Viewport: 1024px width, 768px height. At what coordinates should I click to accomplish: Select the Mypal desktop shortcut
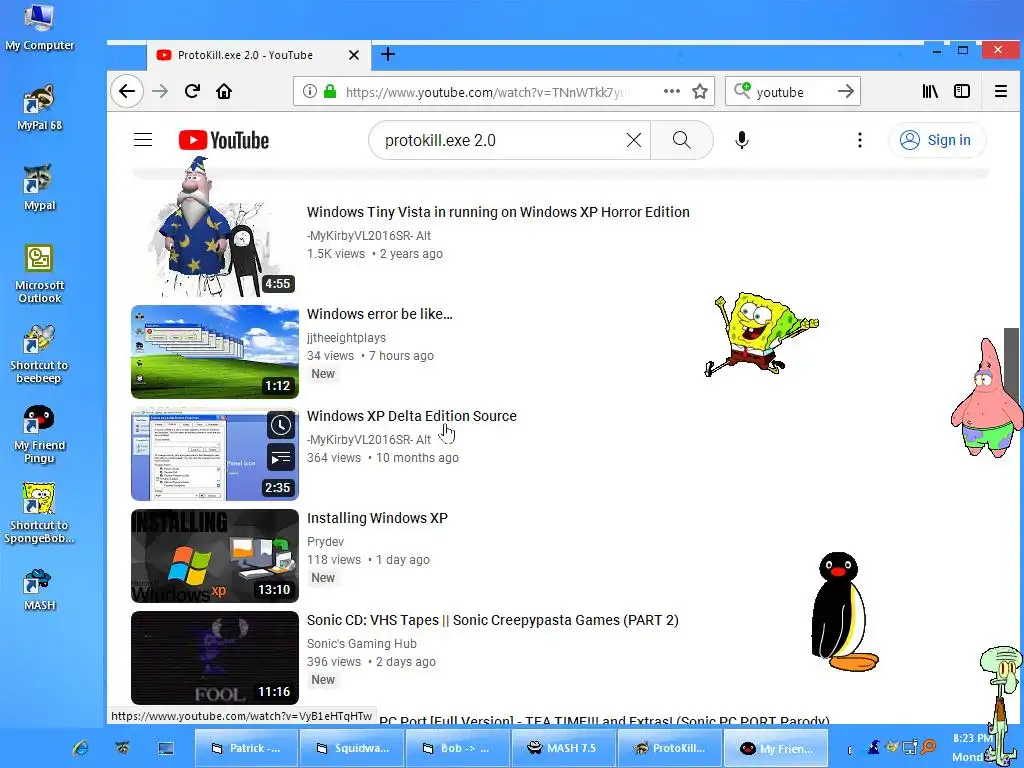click(39, 187)
